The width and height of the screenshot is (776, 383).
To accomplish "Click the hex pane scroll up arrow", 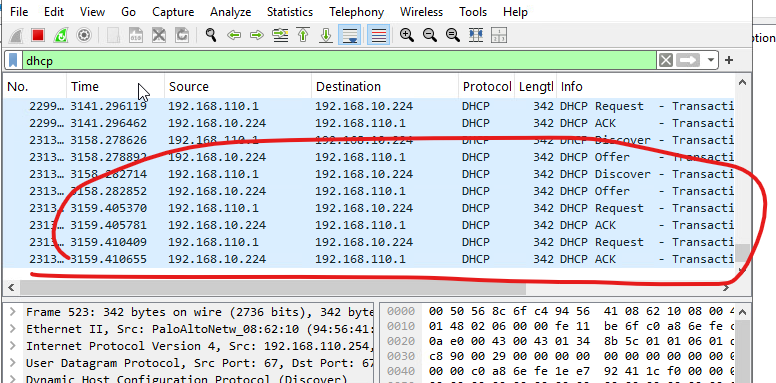I will point(742,312).
